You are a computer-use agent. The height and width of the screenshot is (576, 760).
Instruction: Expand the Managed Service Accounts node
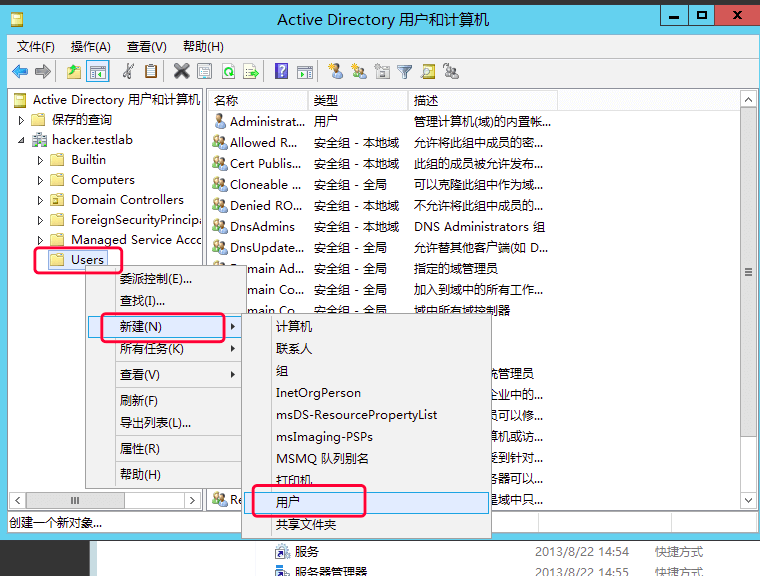point(40,240)
